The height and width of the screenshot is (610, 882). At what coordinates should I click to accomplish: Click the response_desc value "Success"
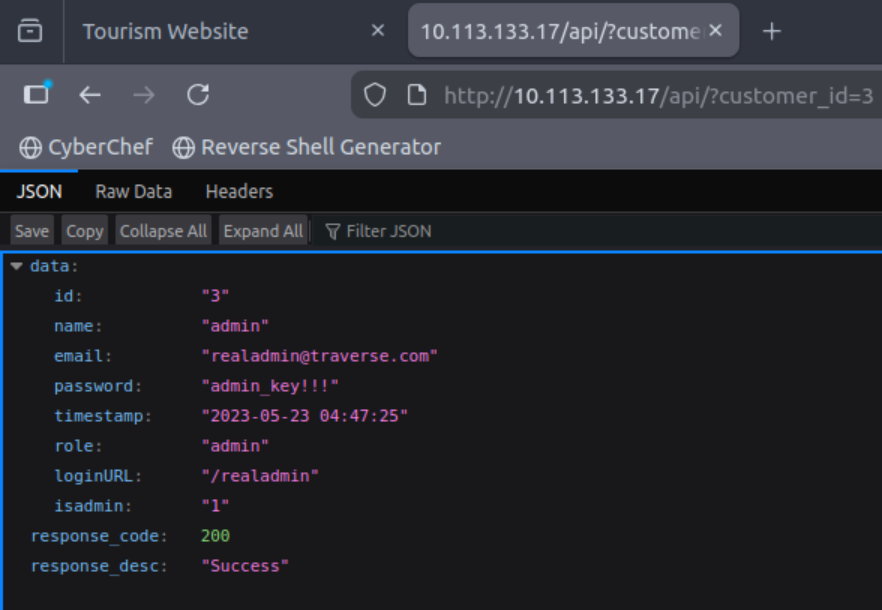pyautogui.click(x=245, y=566)
